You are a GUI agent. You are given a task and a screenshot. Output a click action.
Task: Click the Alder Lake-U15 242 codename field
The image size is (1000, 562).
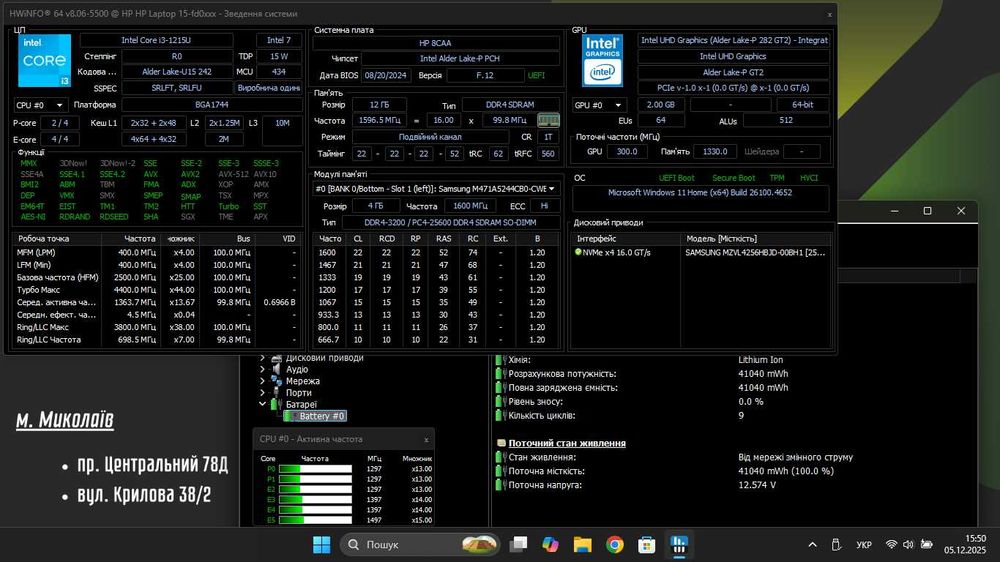click(177, 72)
